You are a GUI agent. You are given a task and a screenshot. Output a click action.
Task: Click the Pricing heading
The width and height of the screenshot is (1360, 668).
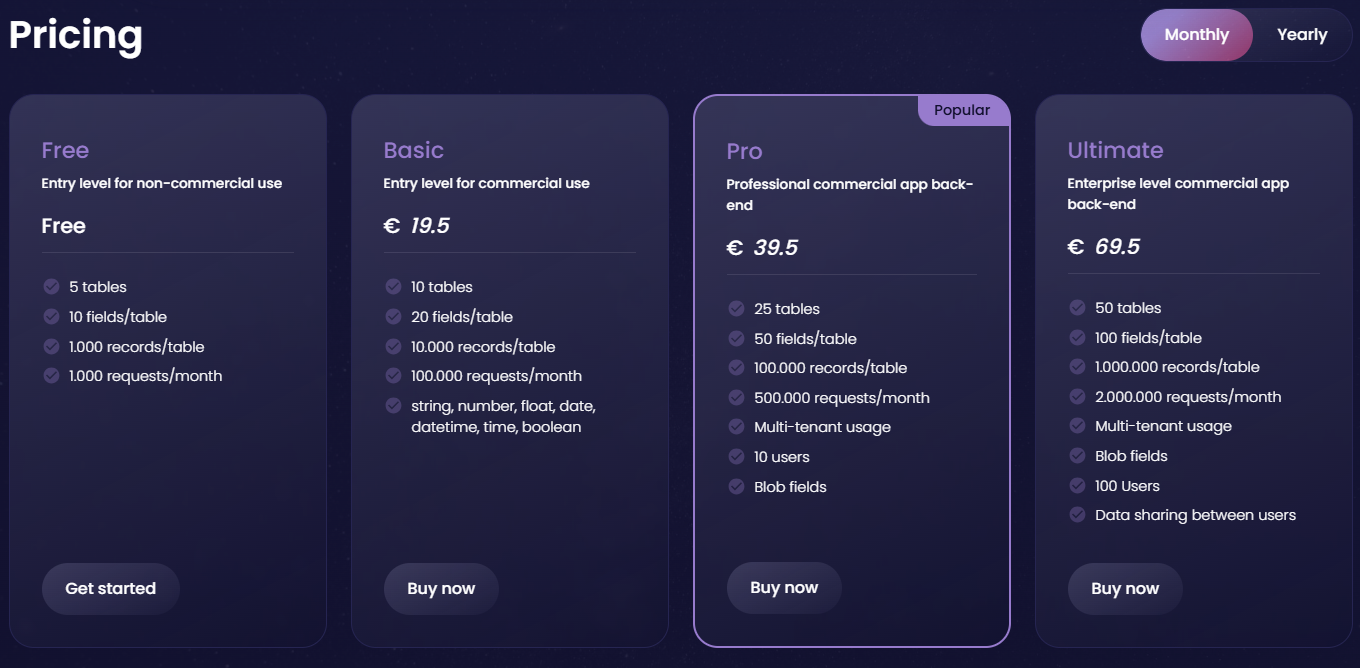click(x=76, y=35)
